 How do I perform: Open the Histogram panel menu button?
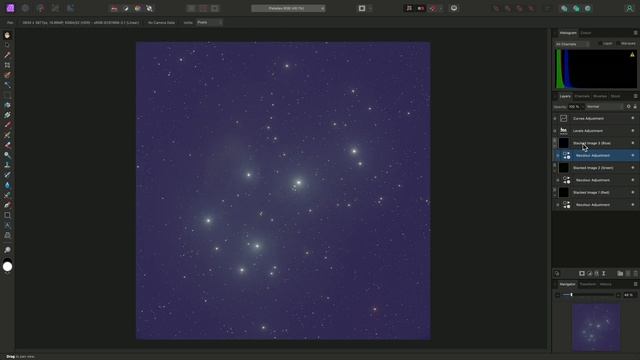tap(636, 33)
